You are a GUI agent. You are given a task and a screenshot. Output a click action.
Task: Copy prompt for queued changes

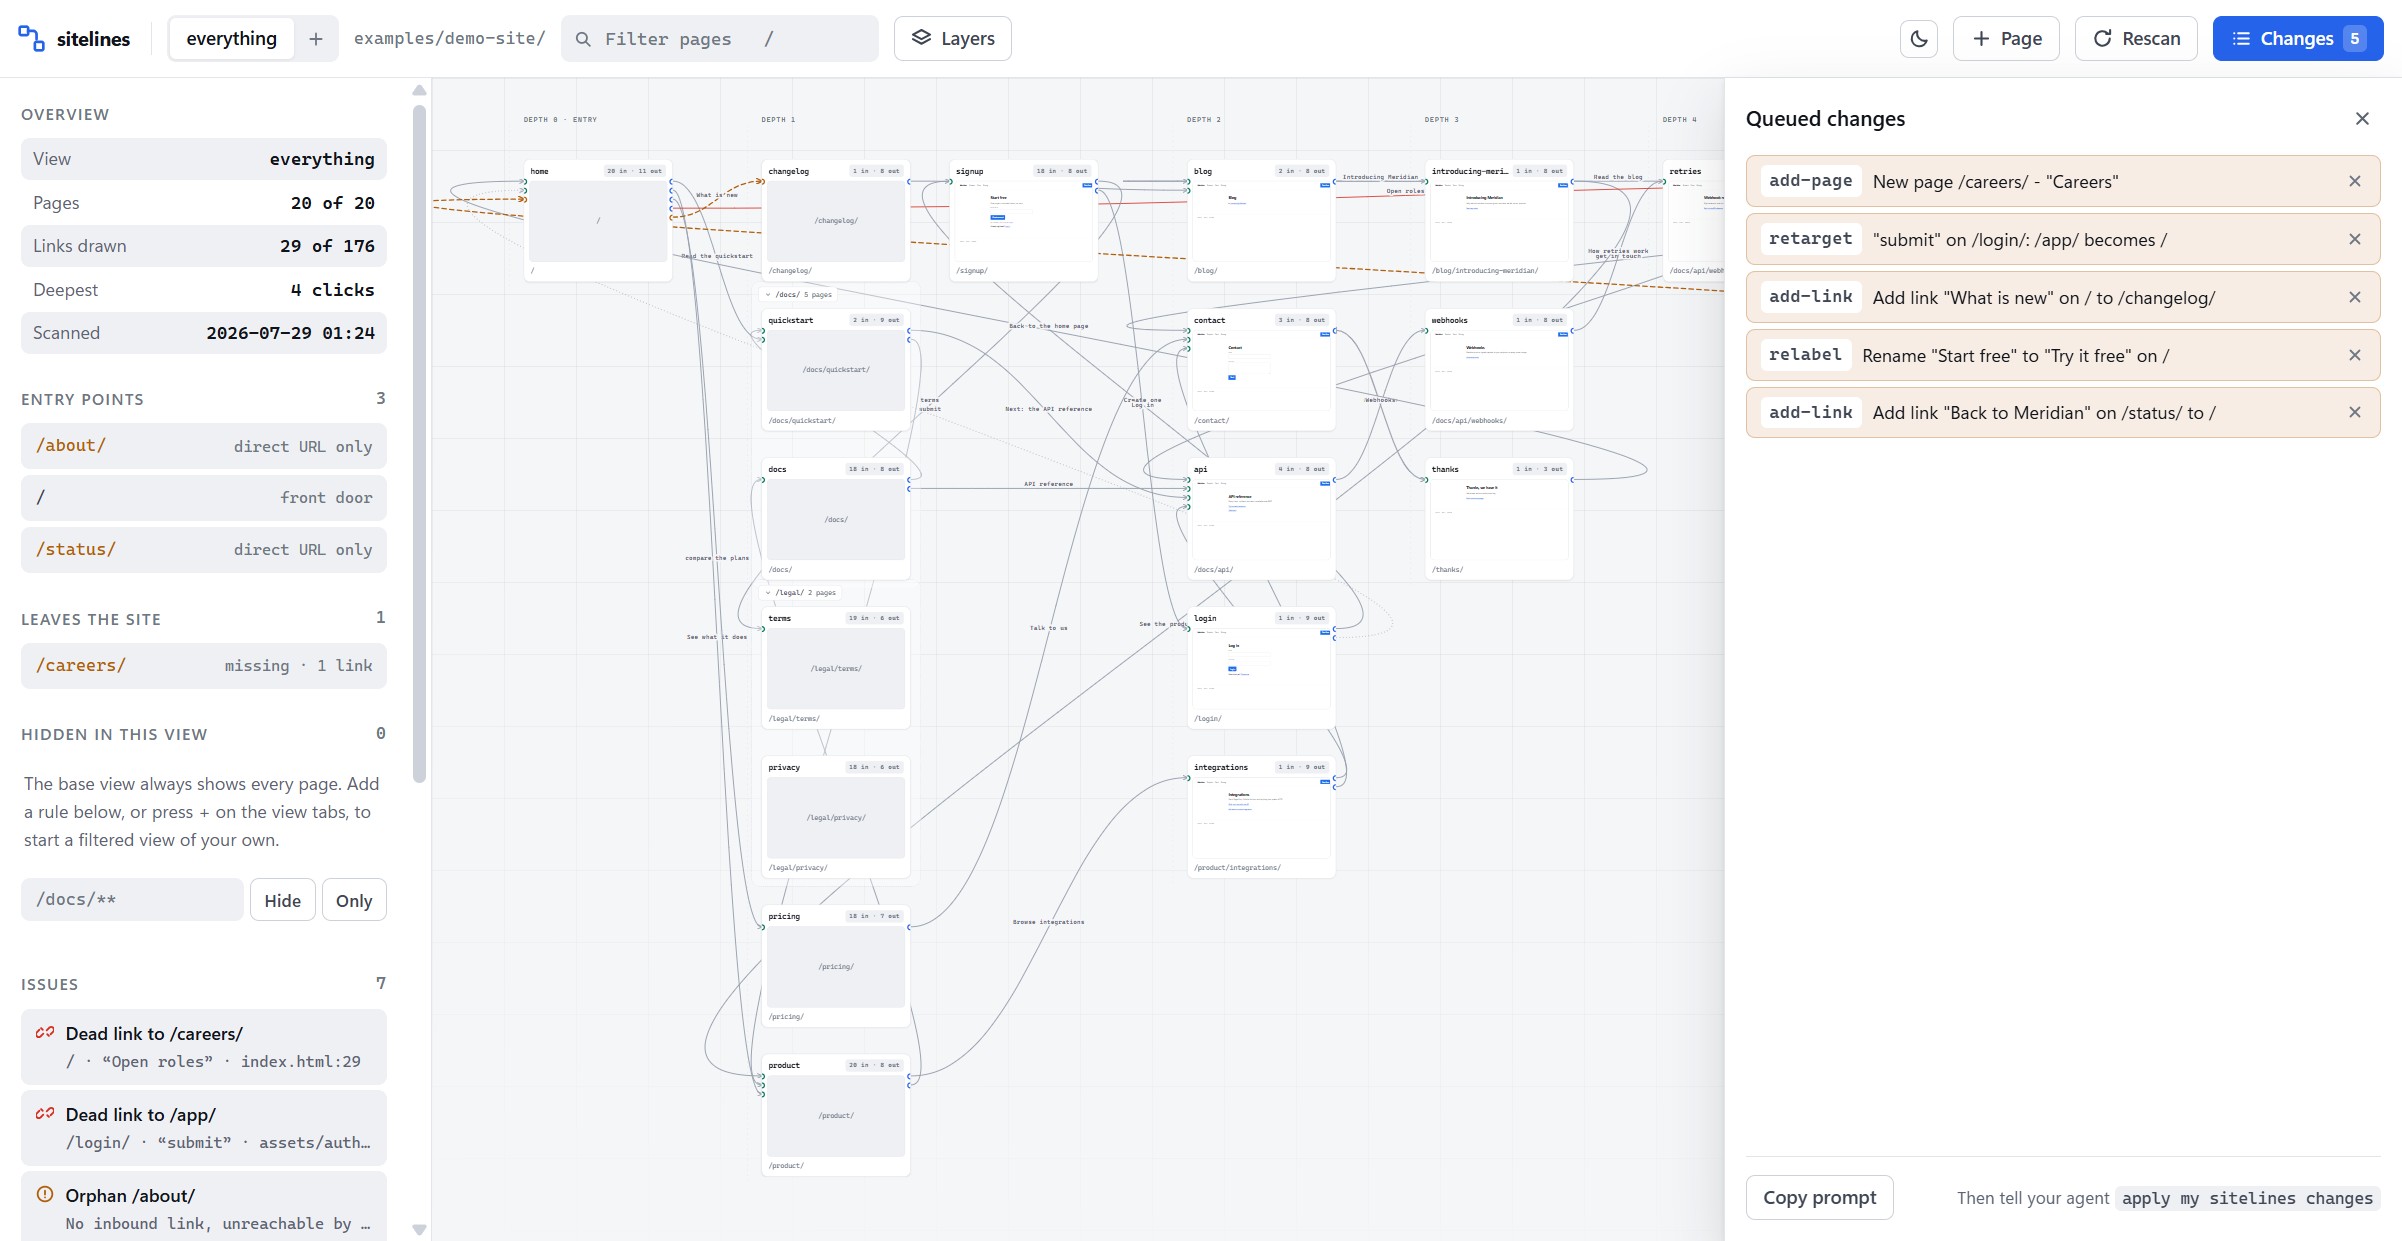[x=1819, y=1197]
